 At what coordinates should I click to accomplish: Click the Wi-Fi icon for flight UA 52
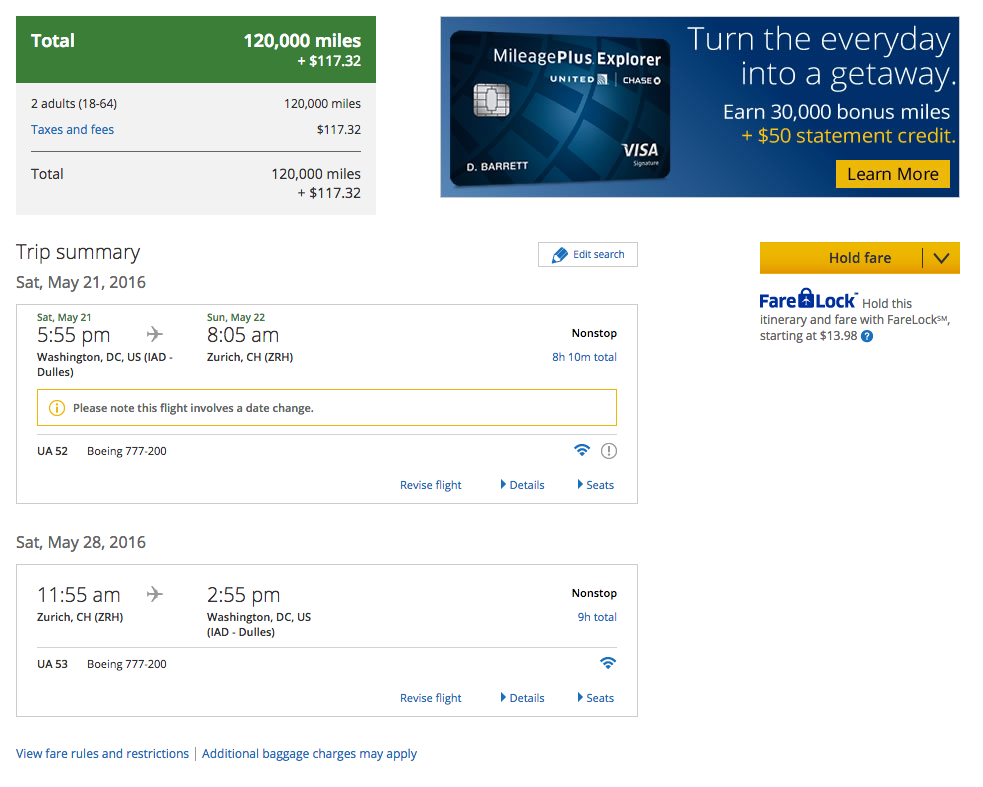[x=582, y=450]
